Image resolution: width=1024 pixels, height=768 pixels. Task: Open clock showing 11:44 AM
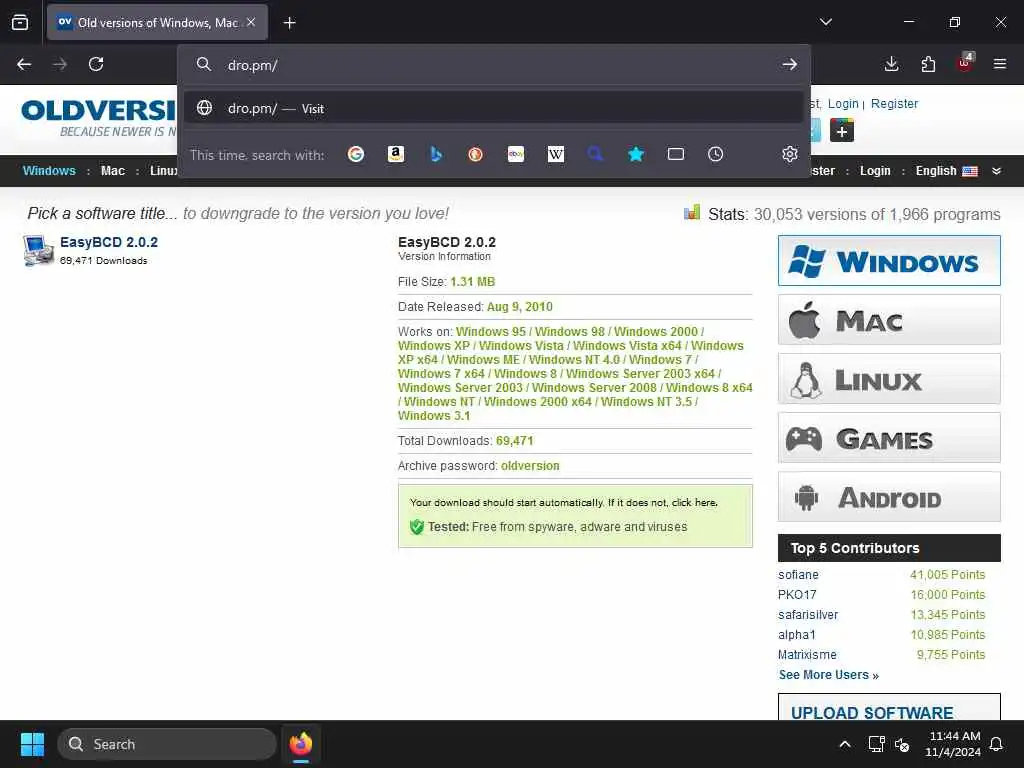953,744
